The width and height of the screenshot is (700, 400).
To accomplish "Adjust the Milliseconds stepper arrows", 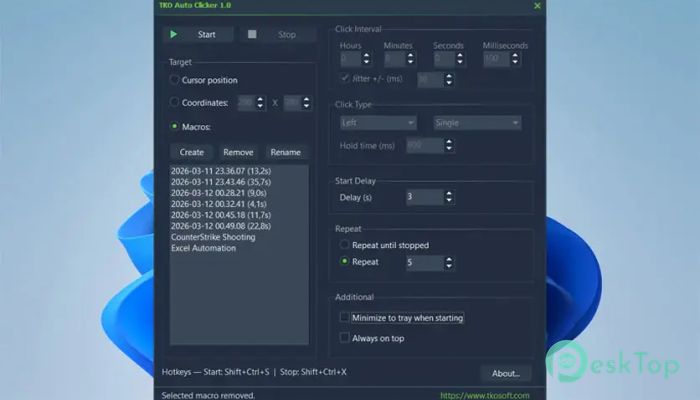I will [515, 58].
